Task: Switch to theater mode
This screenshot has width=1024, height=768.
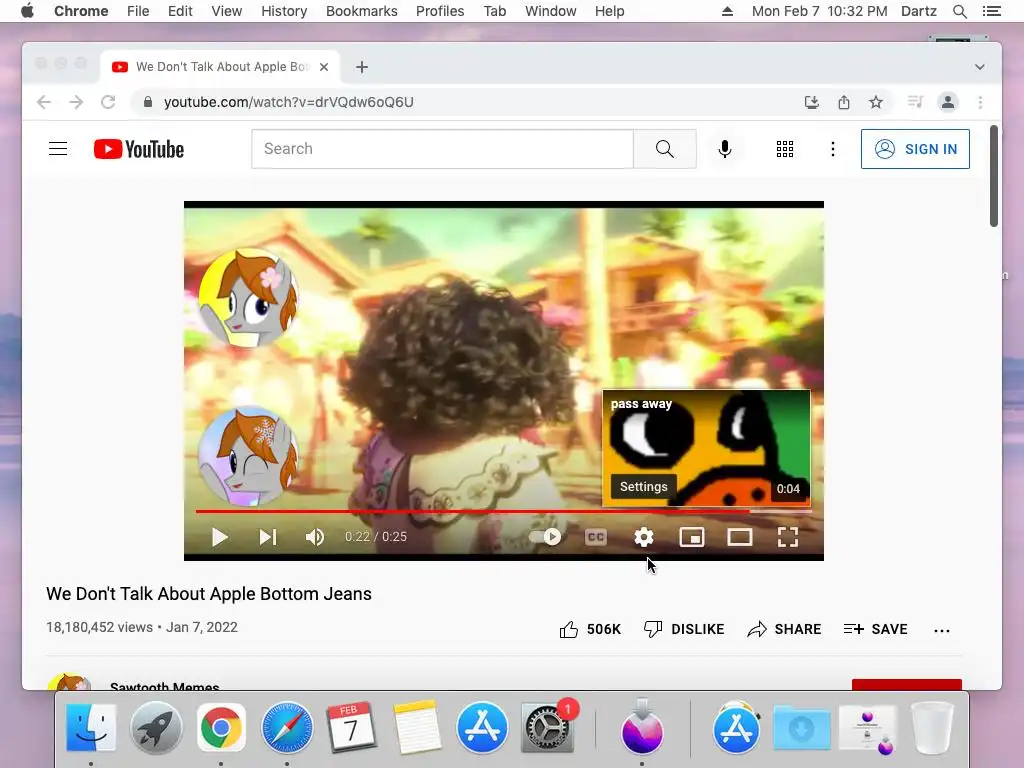Action: [740, 537]
